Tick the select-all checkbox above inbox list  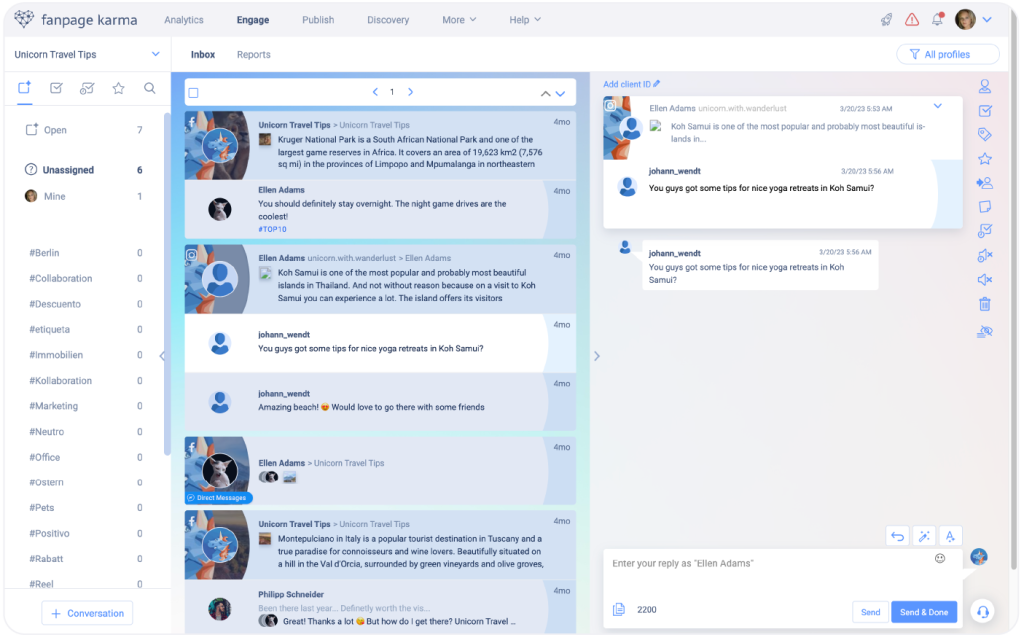[x=194, y=93]
